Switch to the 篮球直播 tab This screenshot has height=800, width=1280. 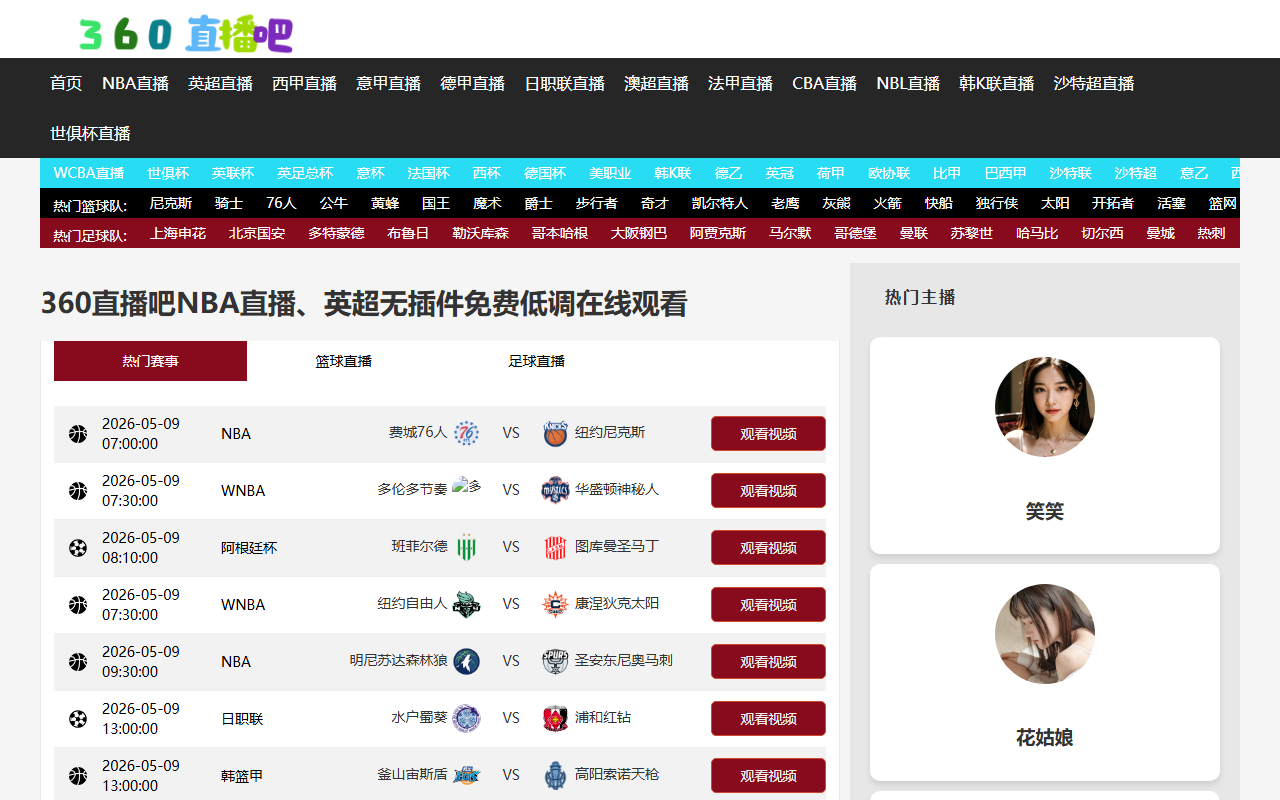click(343, 361)
